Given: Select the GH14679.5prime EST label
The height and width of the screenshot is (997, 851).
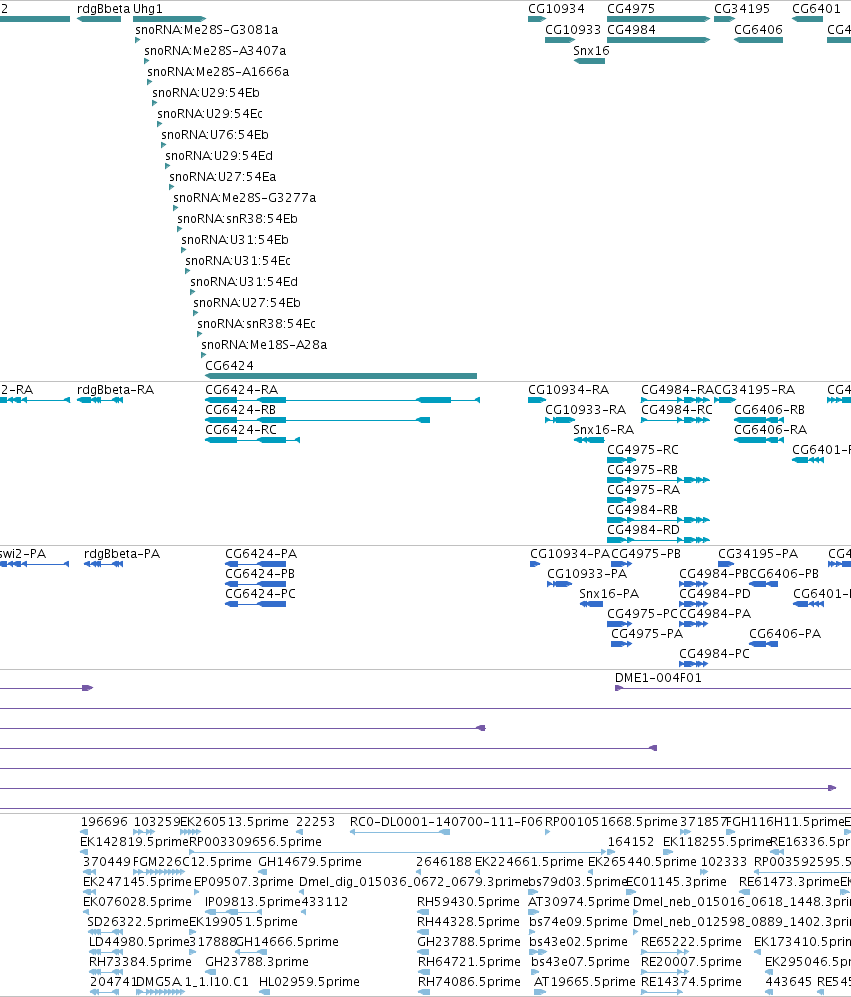Looking at the screenshot, I should coord(310,862).
